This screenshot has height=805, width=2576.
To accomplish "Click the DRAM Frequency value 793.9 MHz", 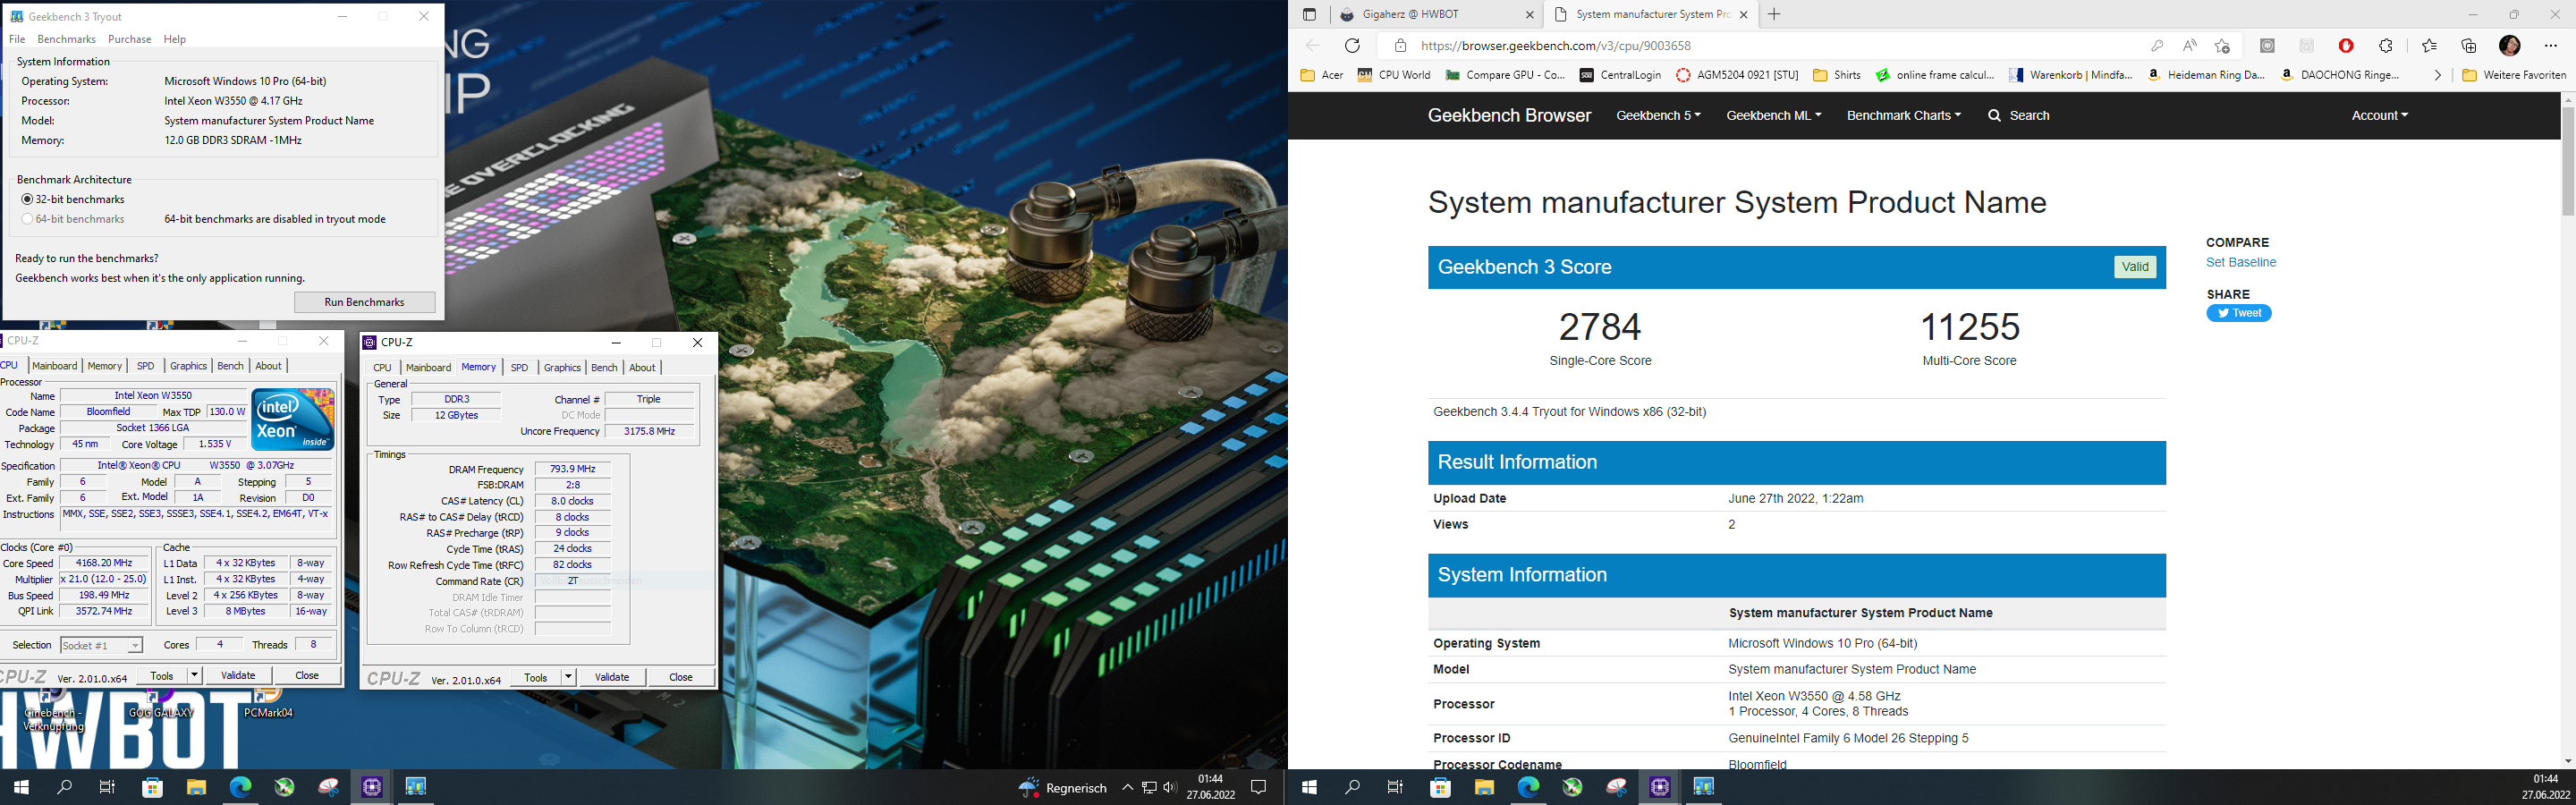I will tap(573, 469).
